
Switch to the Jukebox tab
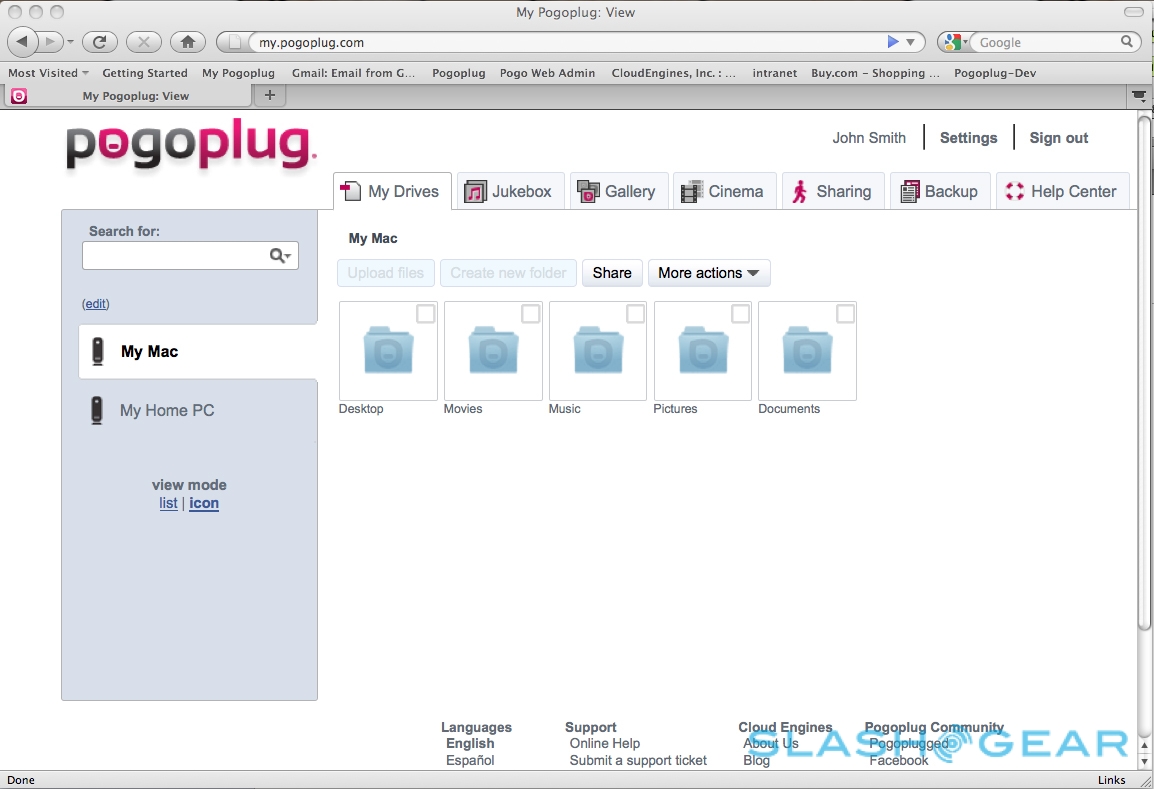point(510,191)
